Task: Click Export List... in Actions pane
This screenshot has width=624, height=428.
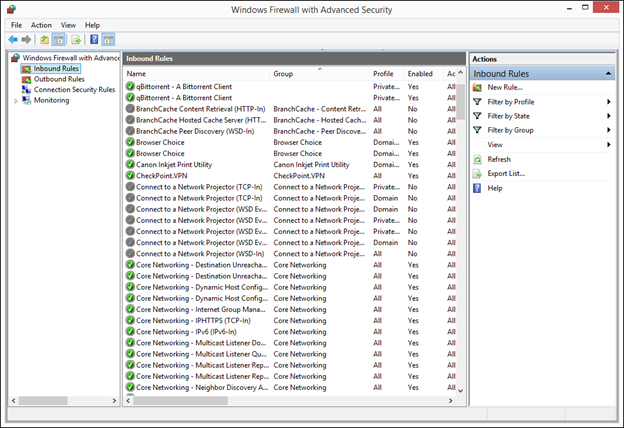Action: click(x=506, y=174)
